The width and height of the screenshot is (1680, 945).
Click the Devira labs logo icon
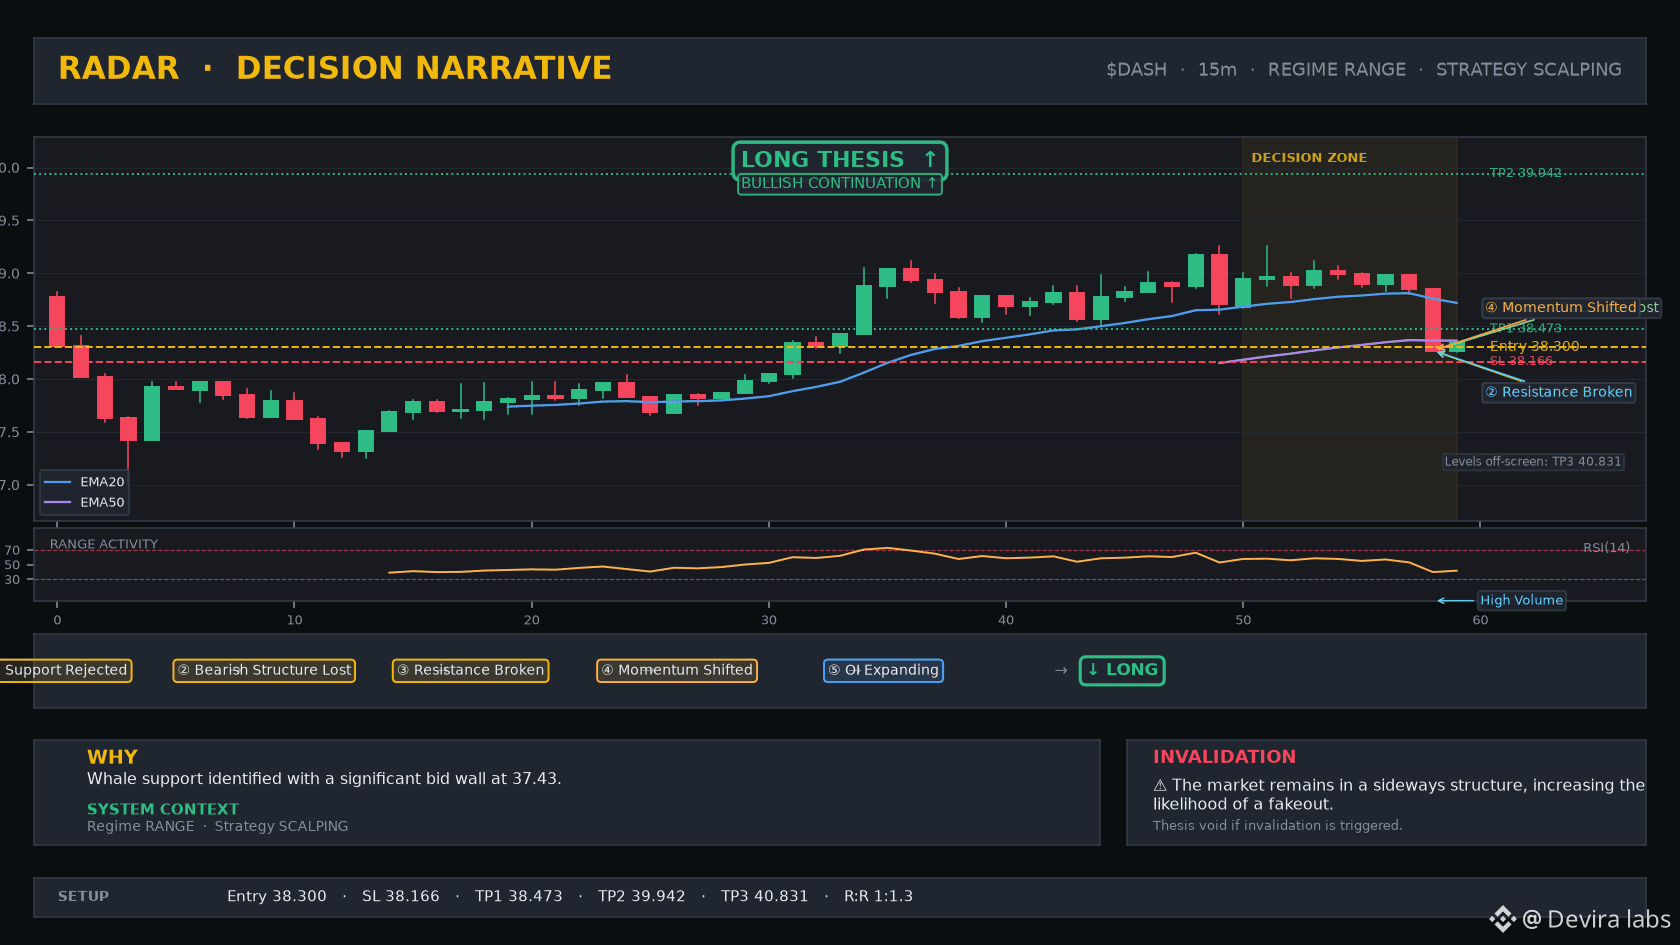tap(1502, 919)
